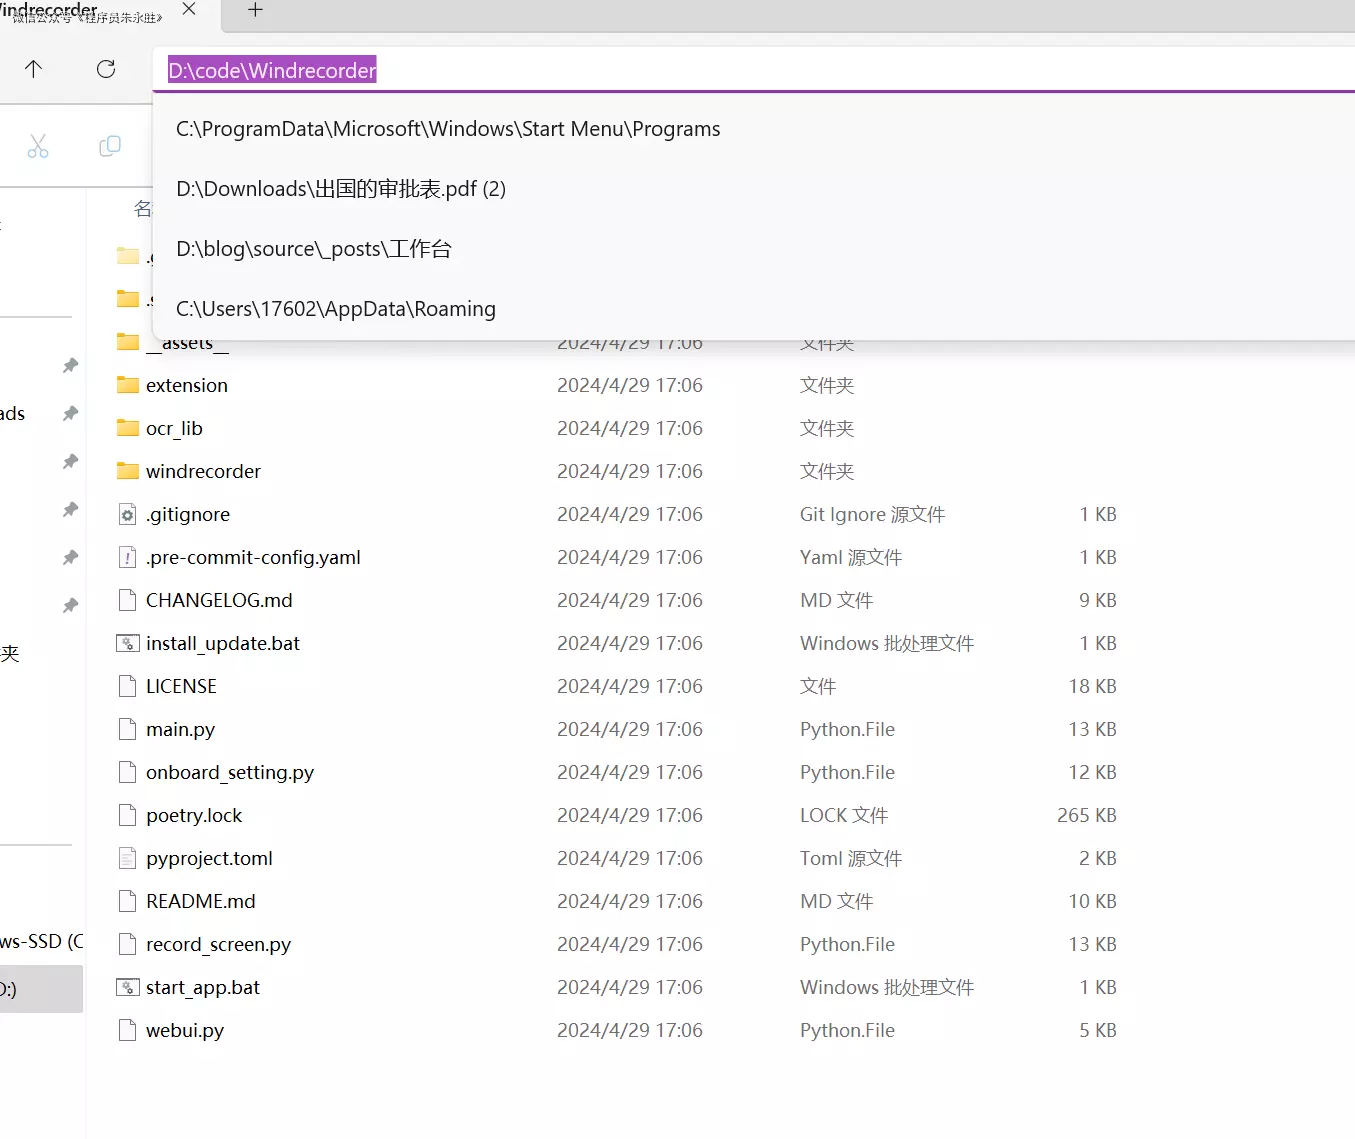The width and height of the screenshot is (1355, 1139).
Task: Select the D: drive in sidebar
Action: (30, 989)
